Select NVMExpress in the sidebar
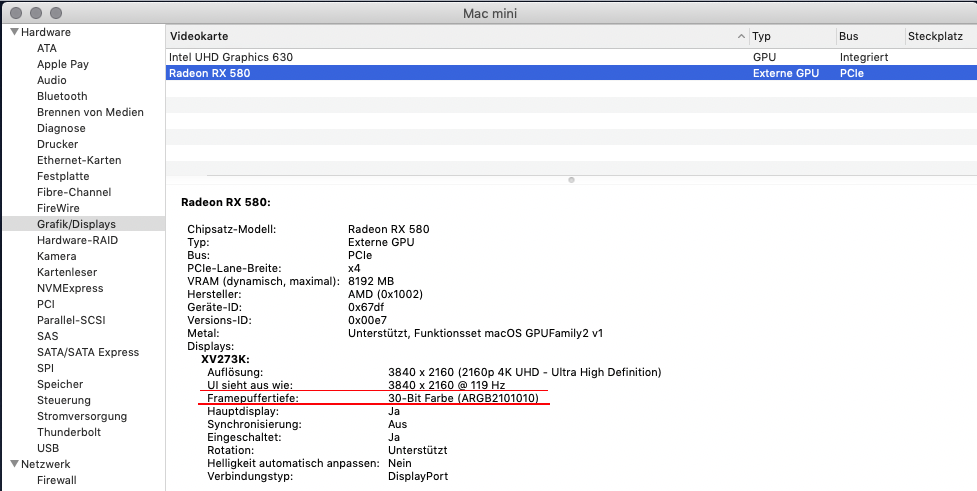The image size is (977, 491). click(x=70, y=288)
